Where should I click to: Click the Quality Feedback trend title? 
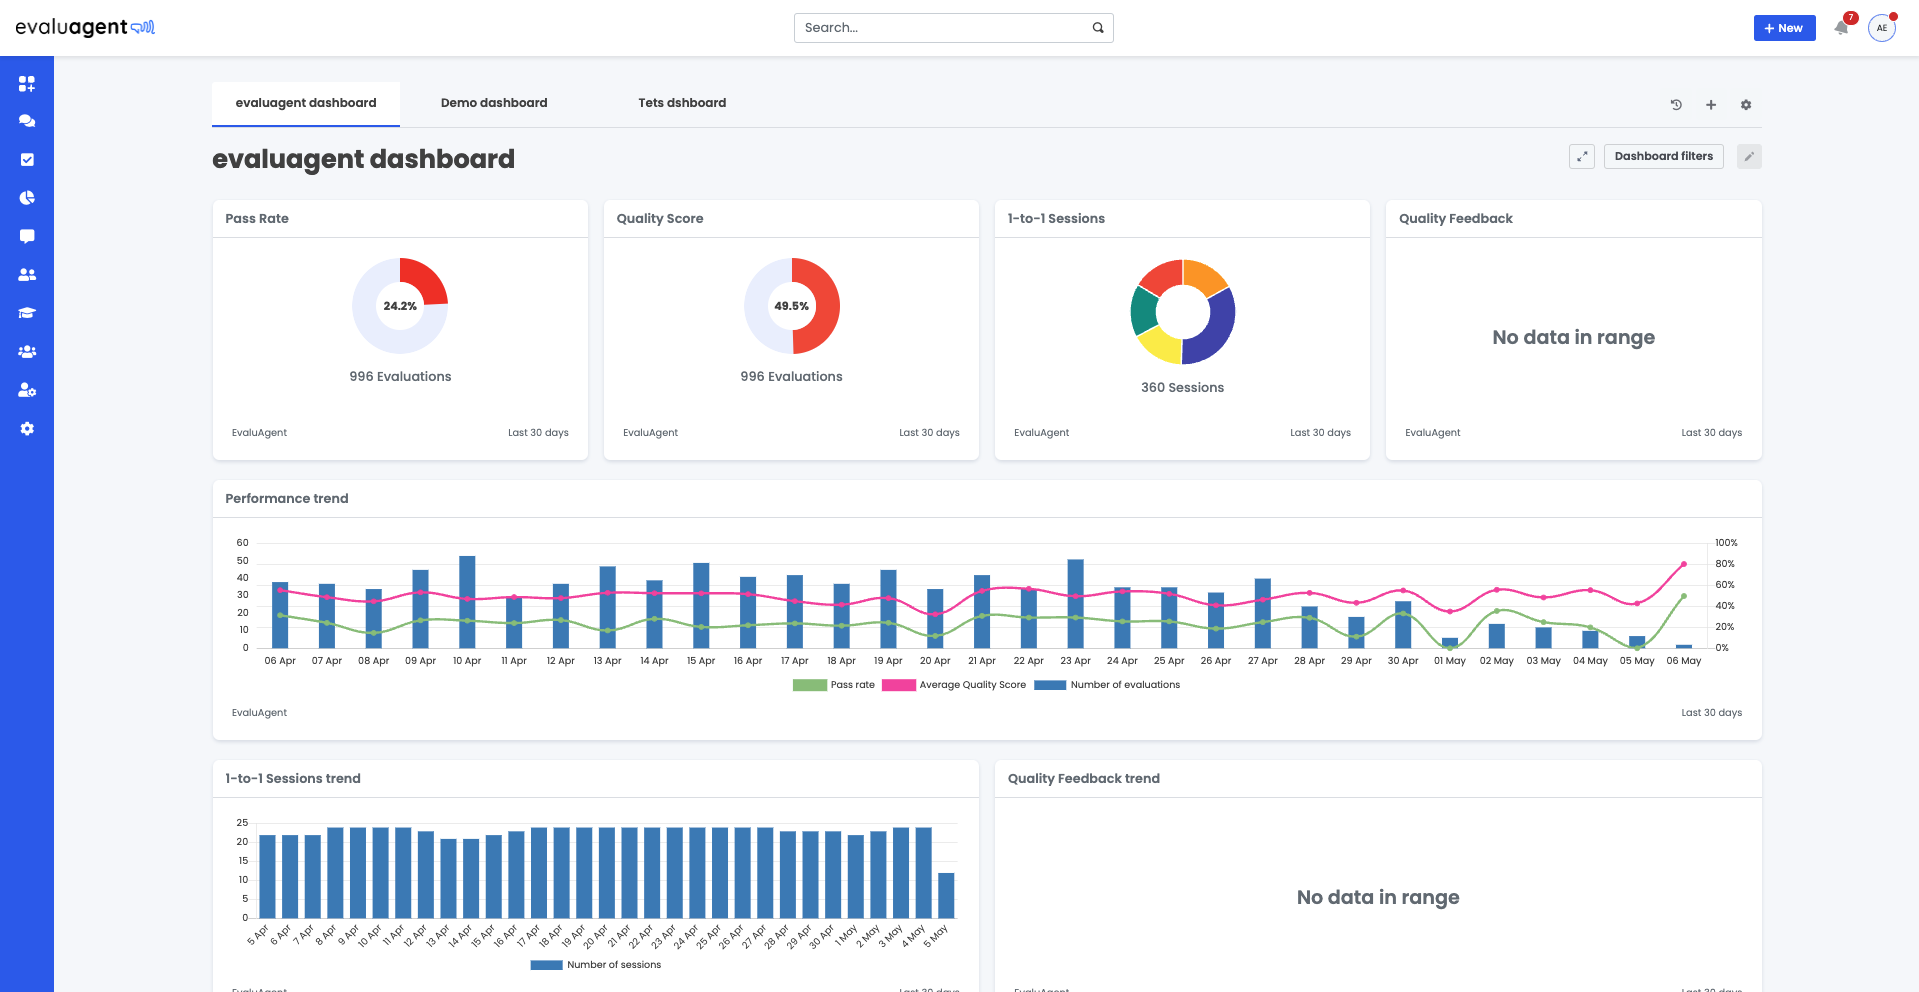1084,779
